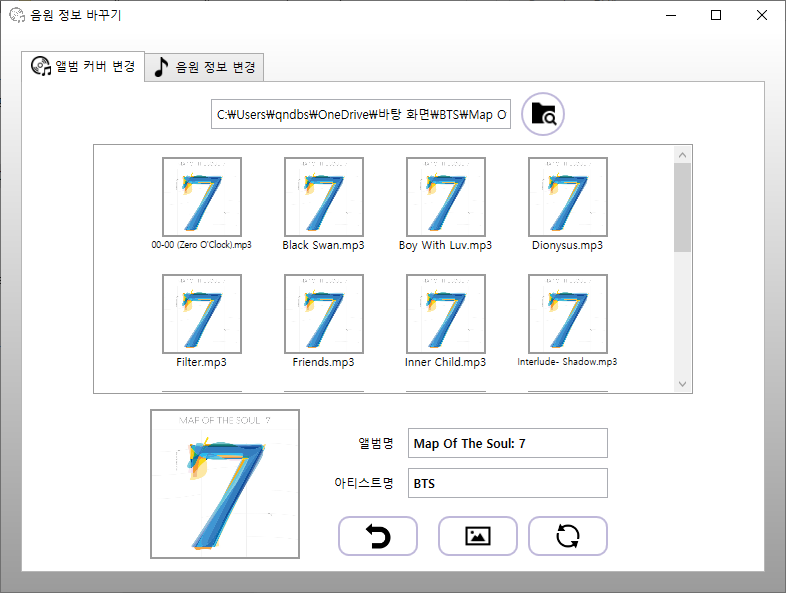This screenshot has height=593, width=786.
Task: Click the refresh sync arrows button
Action: [x=568, y=536]
